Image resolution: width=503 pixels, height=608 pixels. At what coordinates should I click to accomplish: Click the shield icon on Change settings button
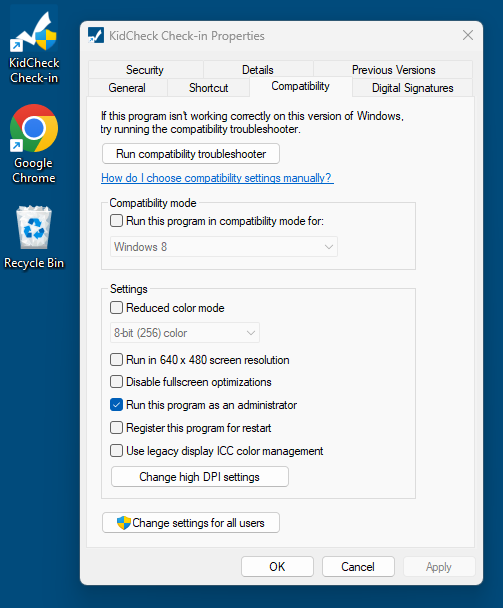point(124,523)
